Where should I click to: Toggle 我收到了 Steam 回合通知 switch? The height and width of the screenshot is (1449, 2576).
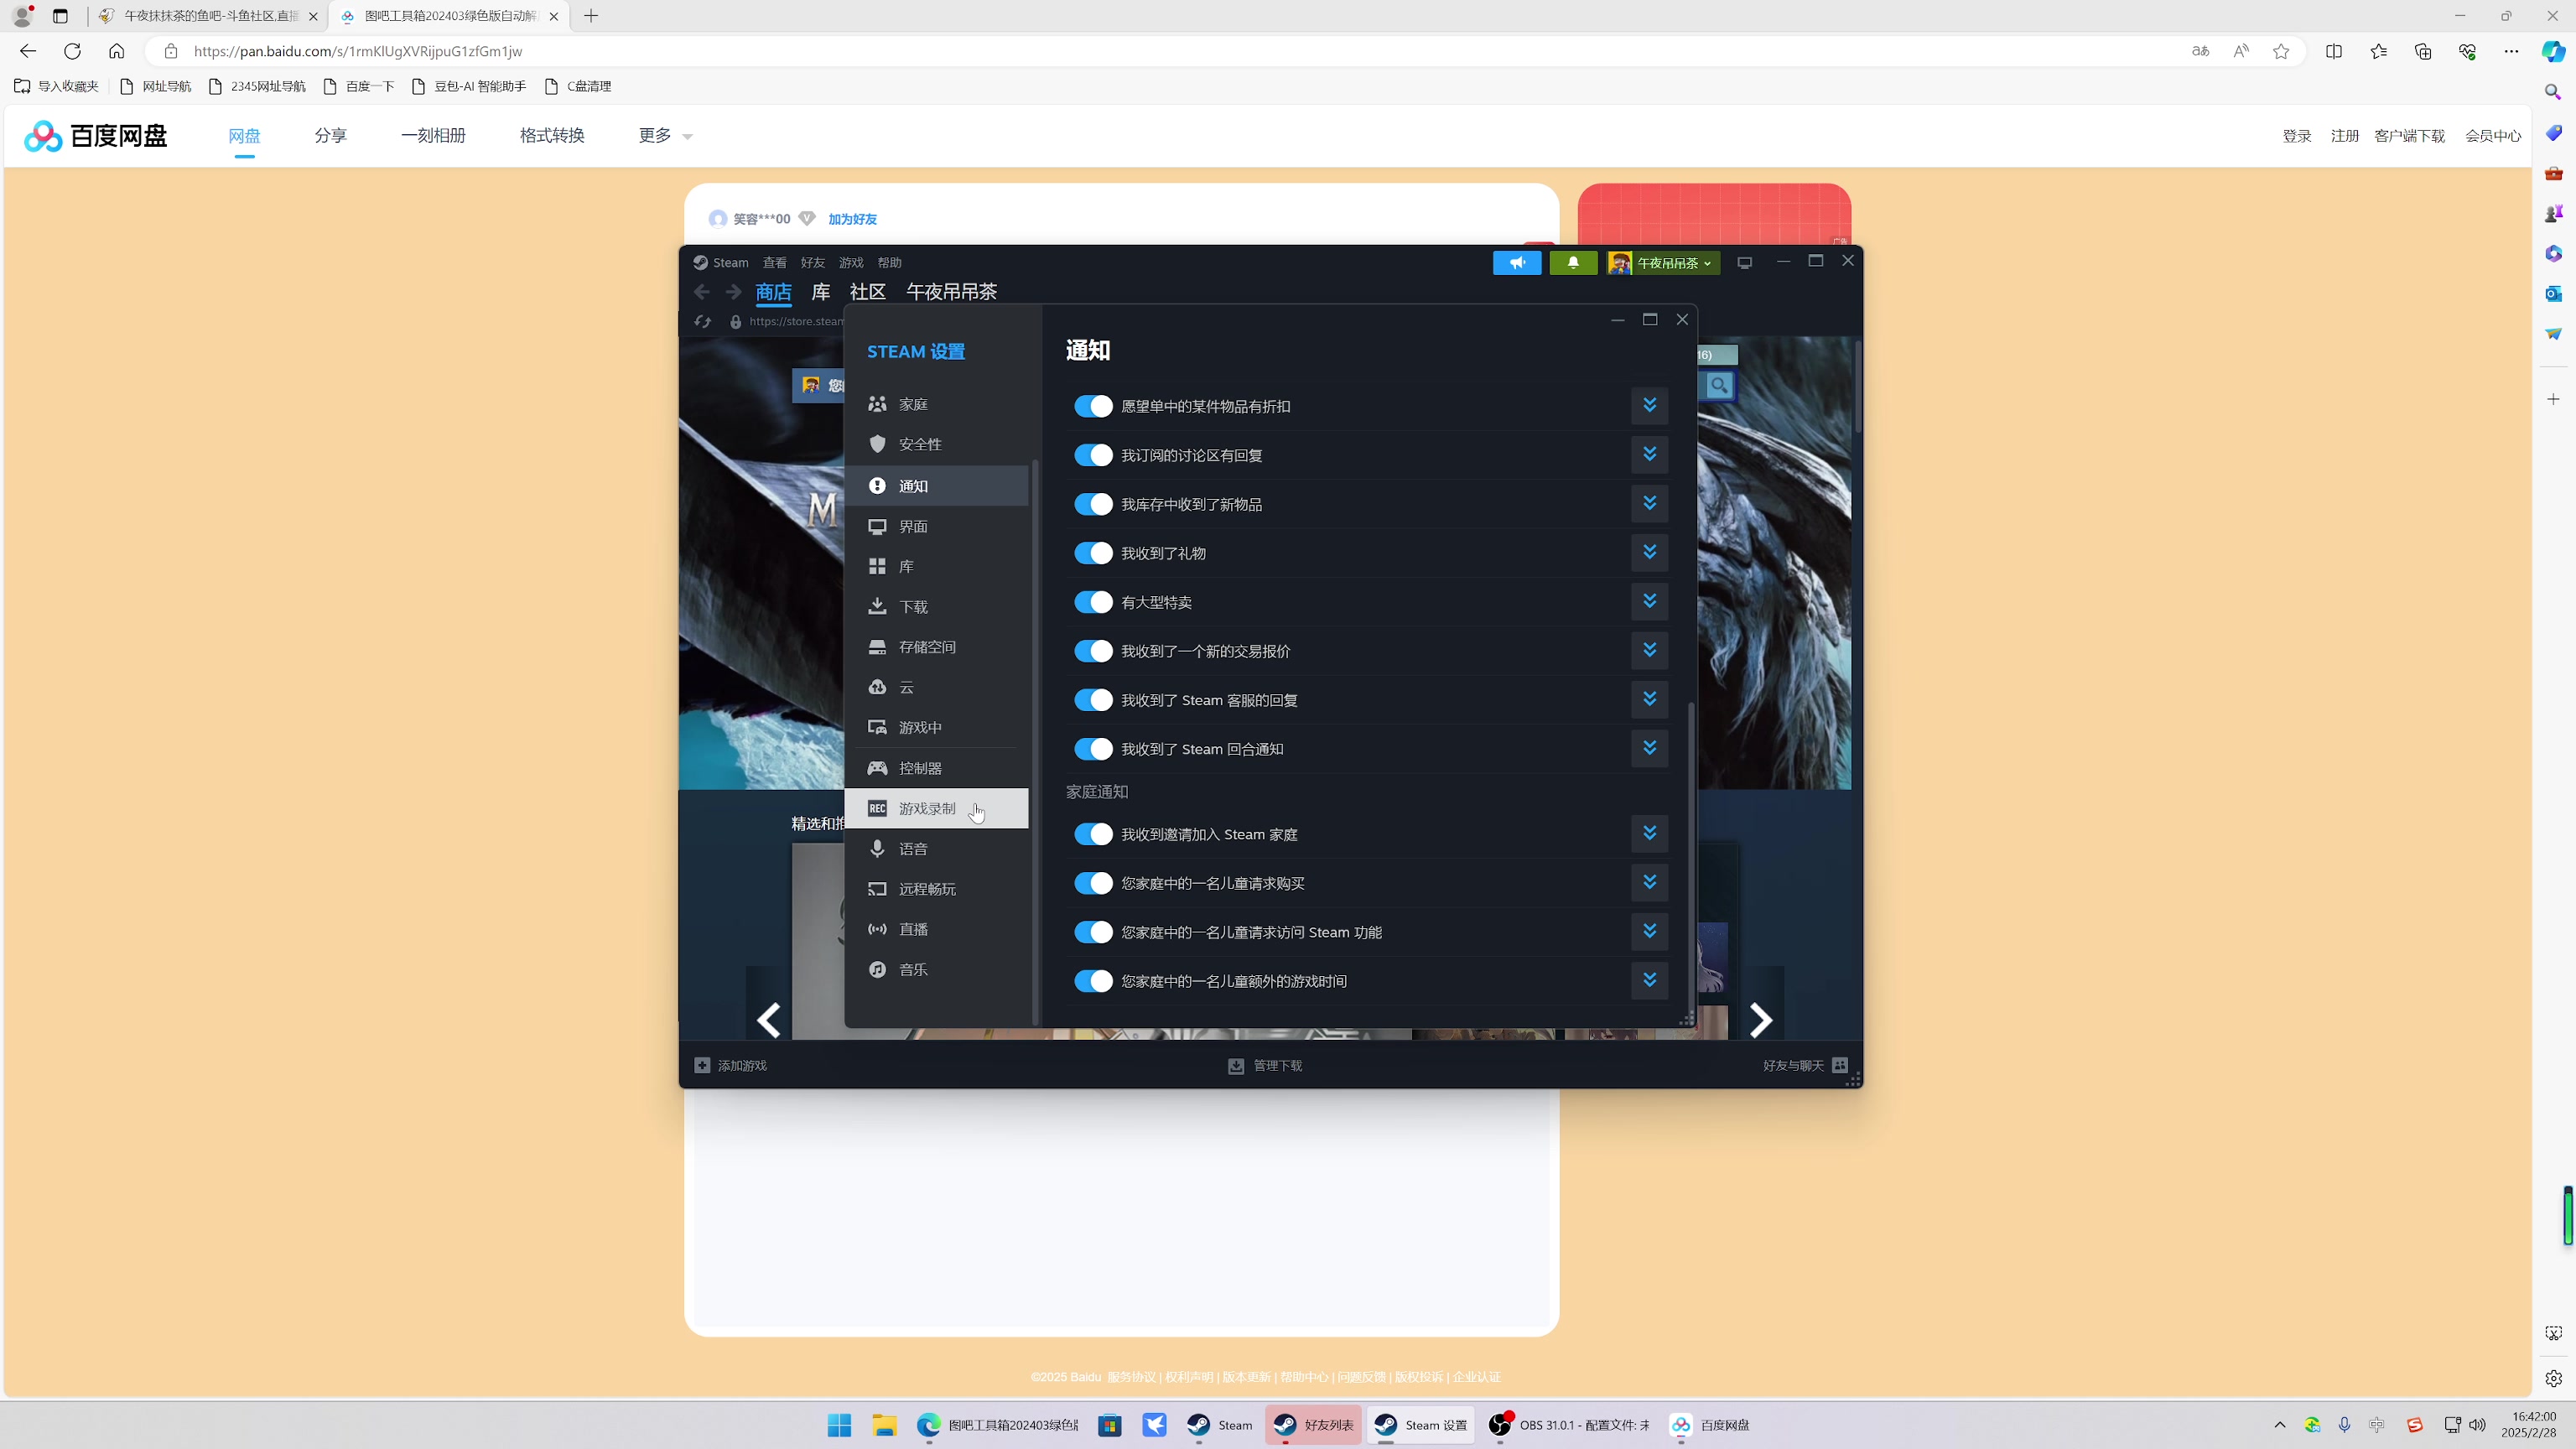pyautogui.click(x=1093, y=749)
